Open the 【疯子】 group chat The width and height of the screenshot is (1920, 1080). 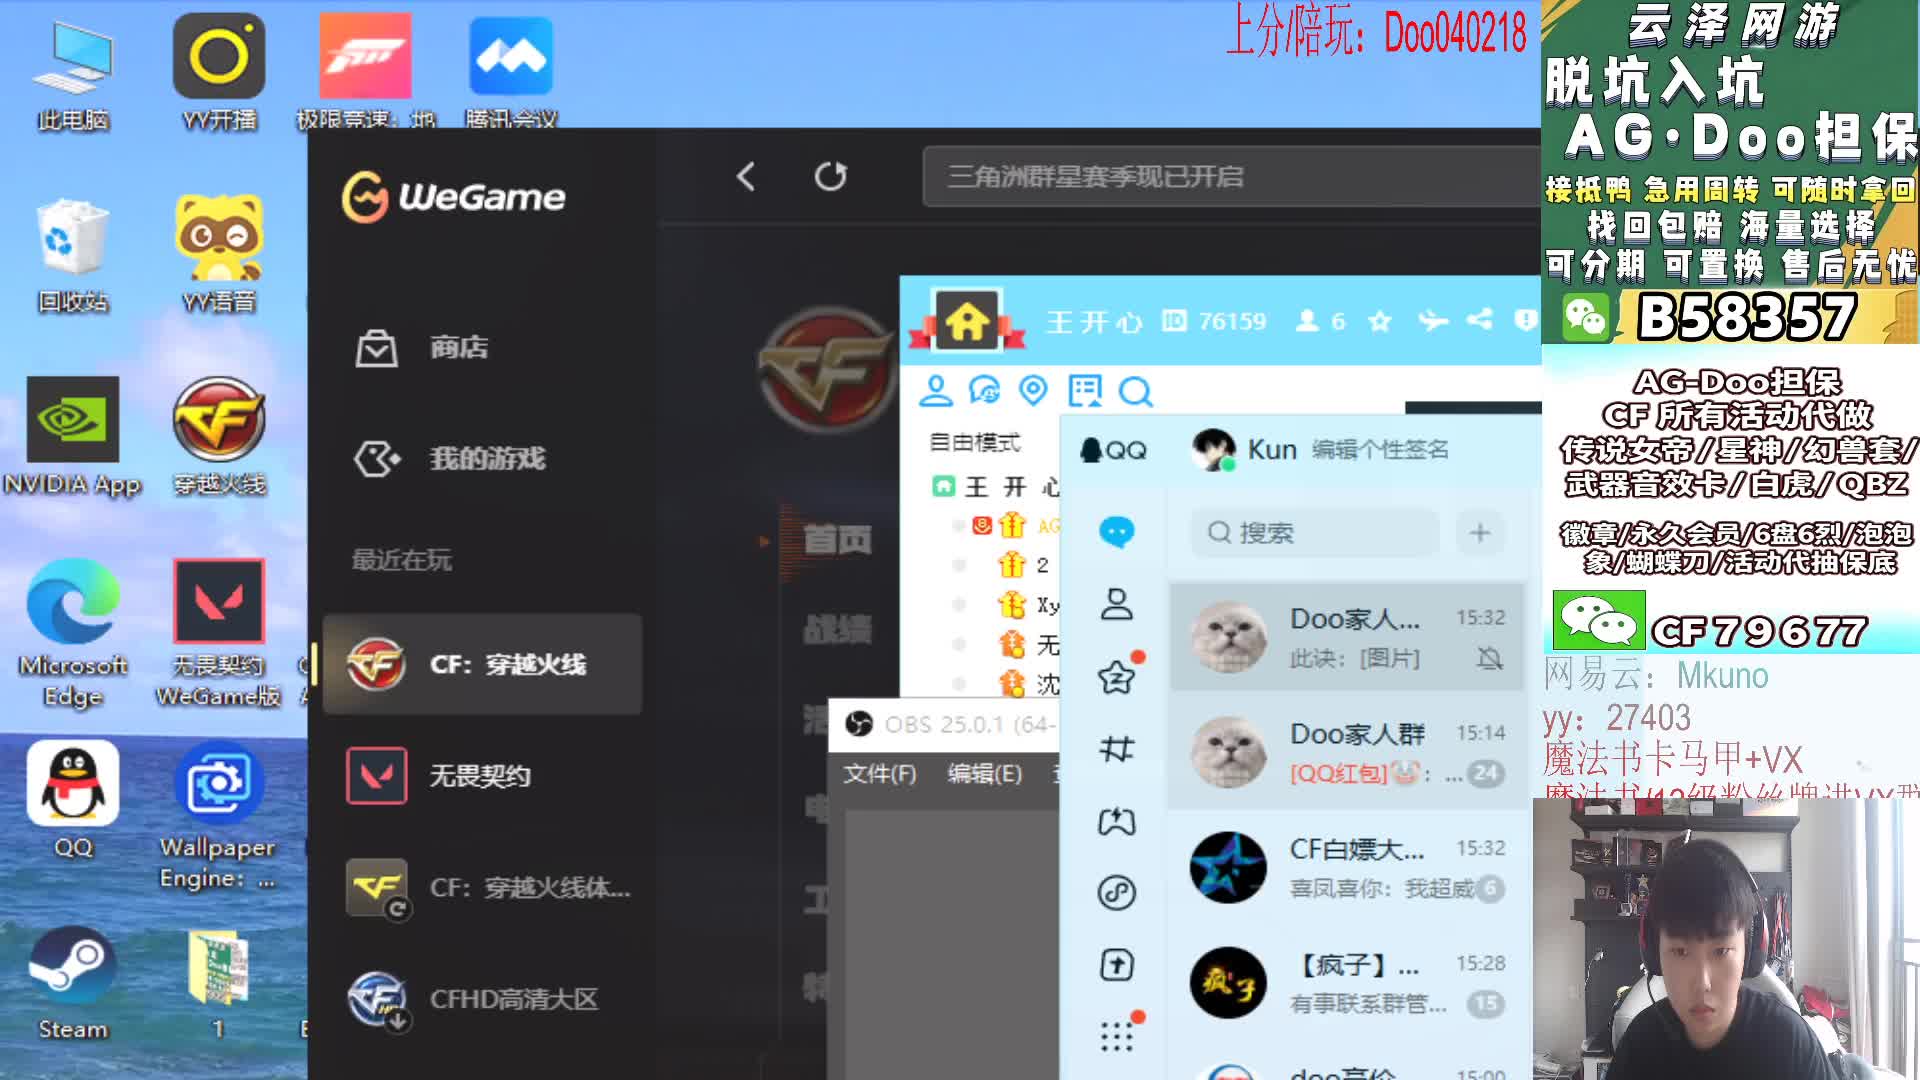coord(1347,982)
